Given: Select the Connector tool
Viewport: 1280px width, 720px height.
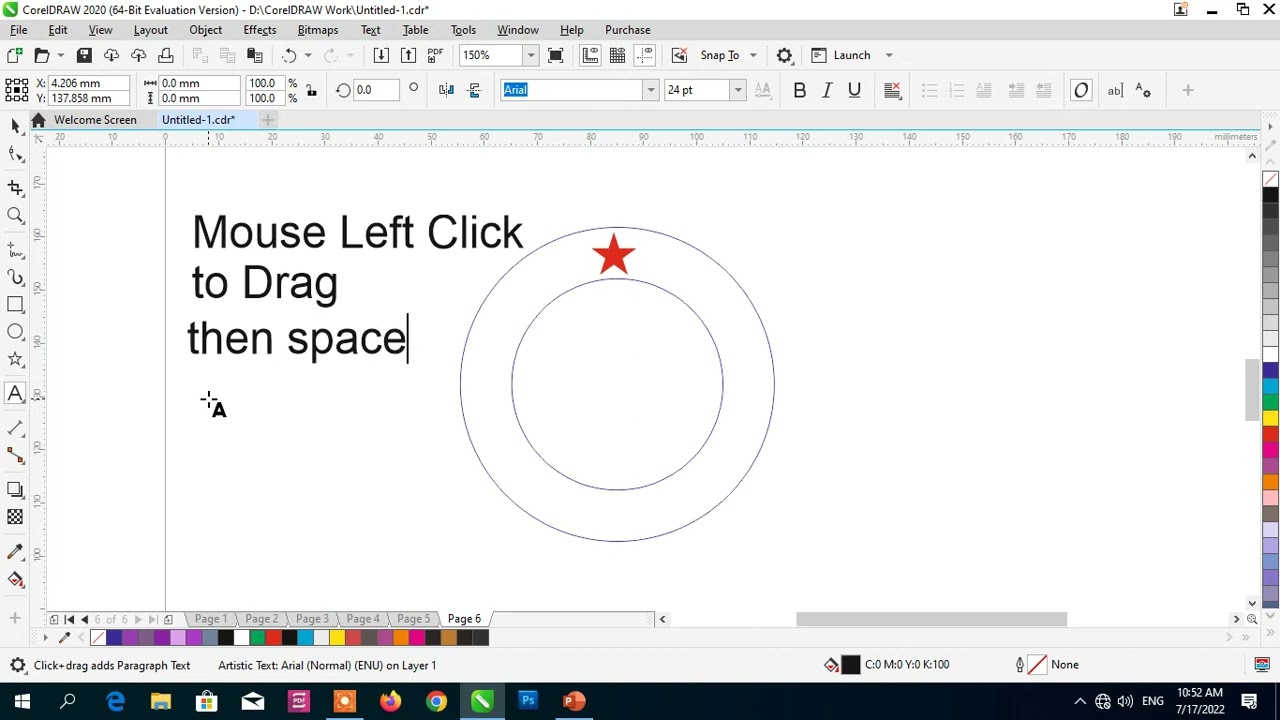Looking at the screenshot, I should 15,456.
